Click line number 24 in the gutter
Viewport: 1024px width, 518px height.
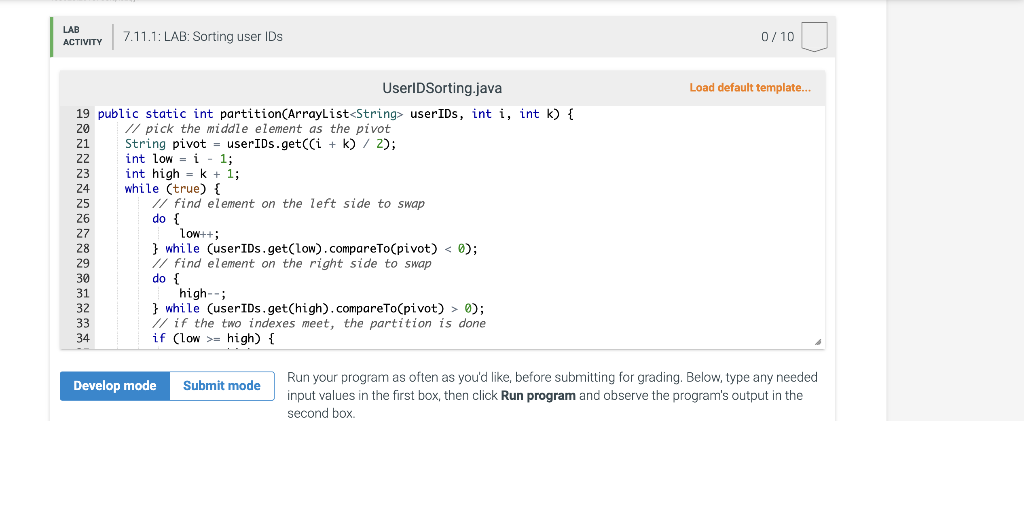click(83, 189)
